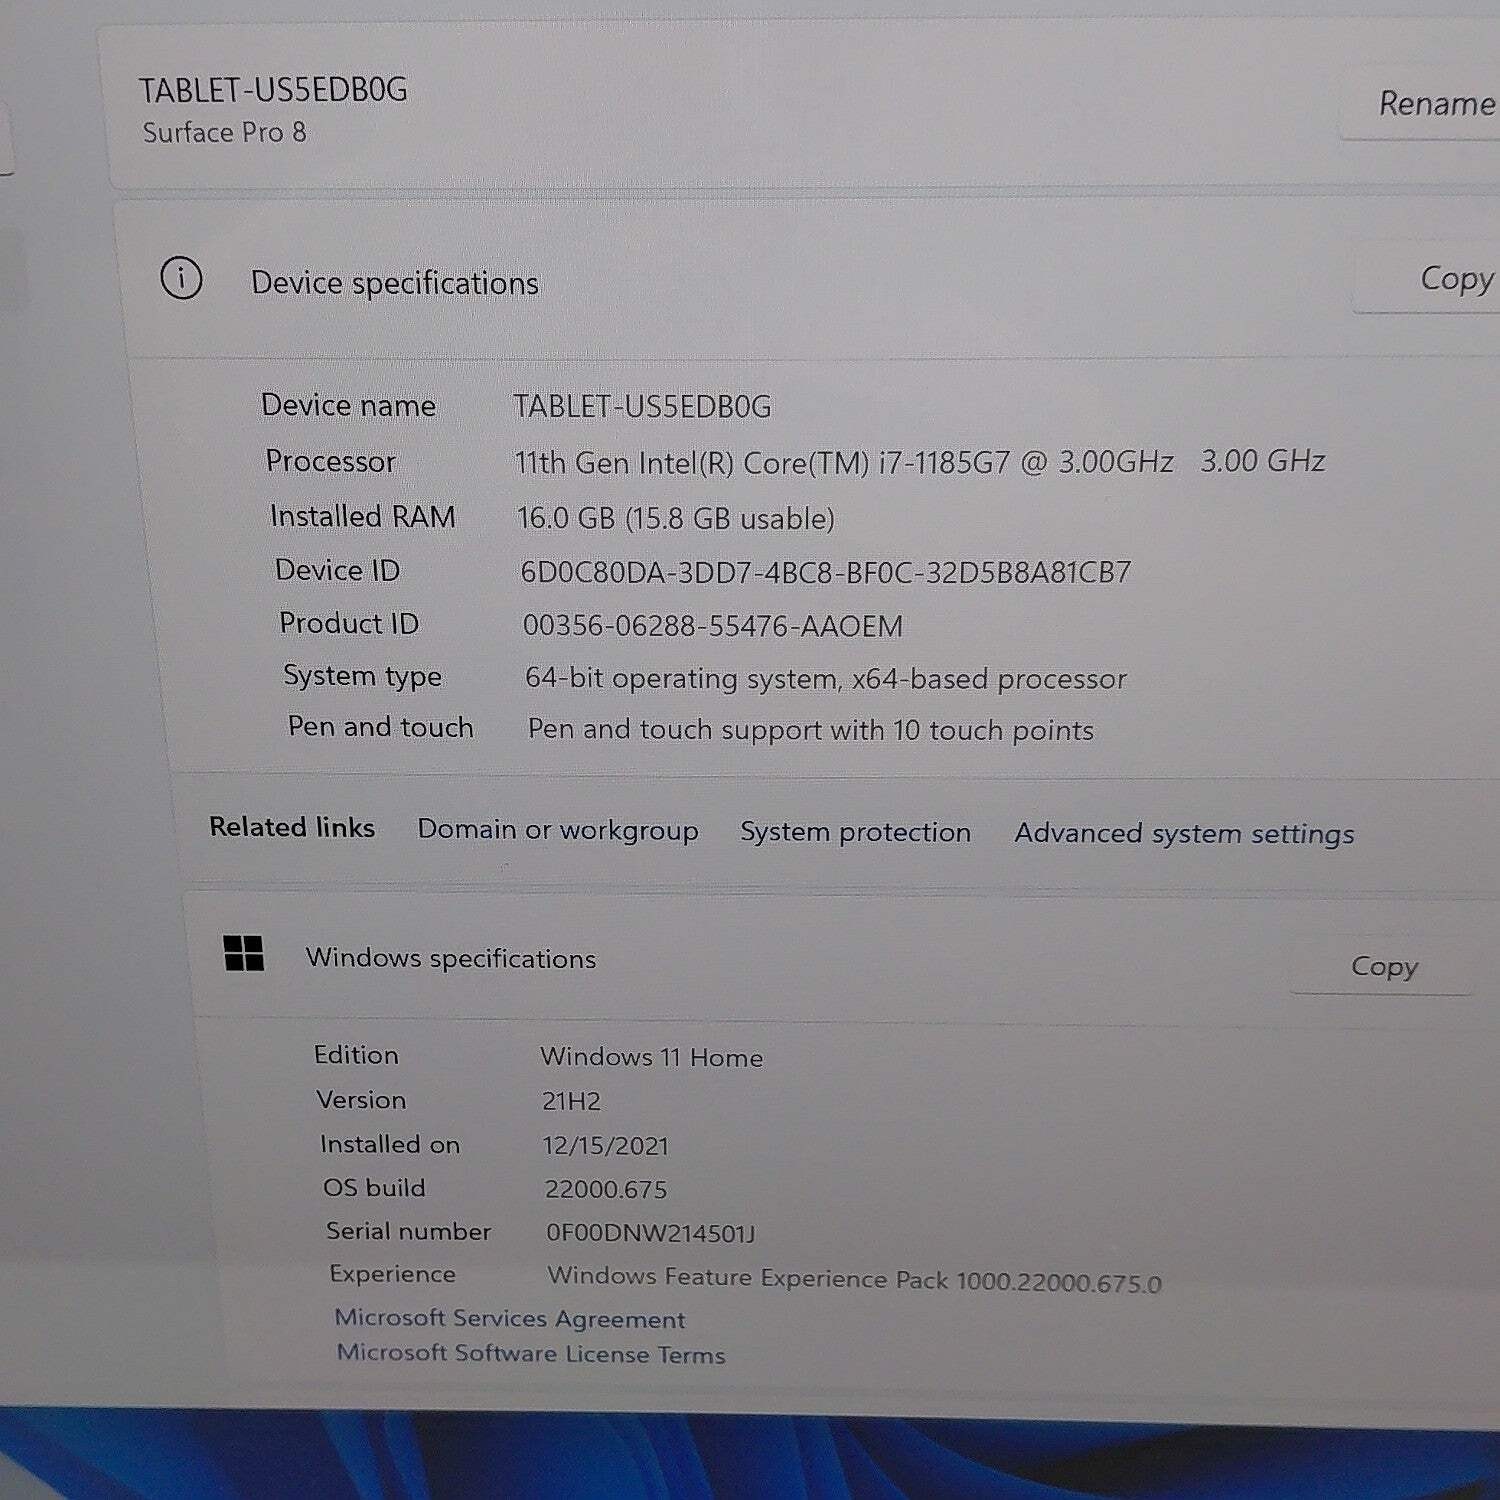Select the installed on date 12/15/2021
The width and height of the screenshot is (1500, 1500).
(x=606, y=1146)
